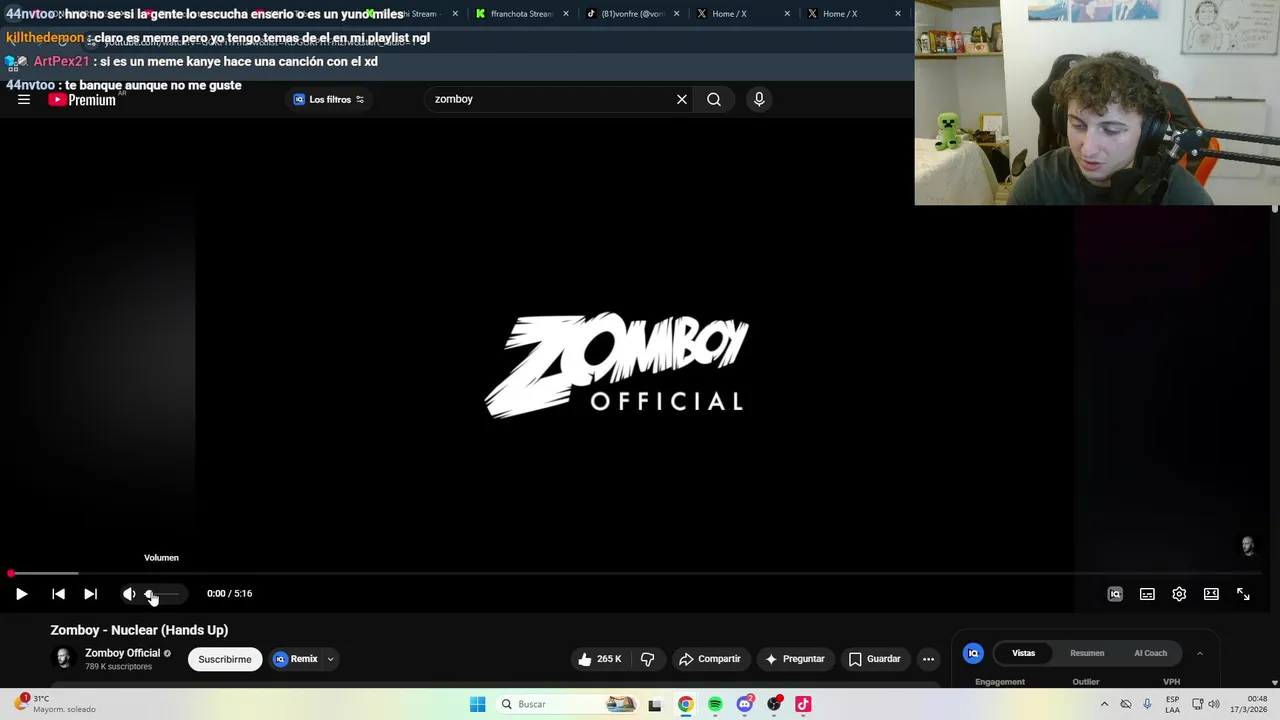Go to YouTube Premium home logo
The width and height of the screenshot is (1280, 720).
click(x=82, y=99)
